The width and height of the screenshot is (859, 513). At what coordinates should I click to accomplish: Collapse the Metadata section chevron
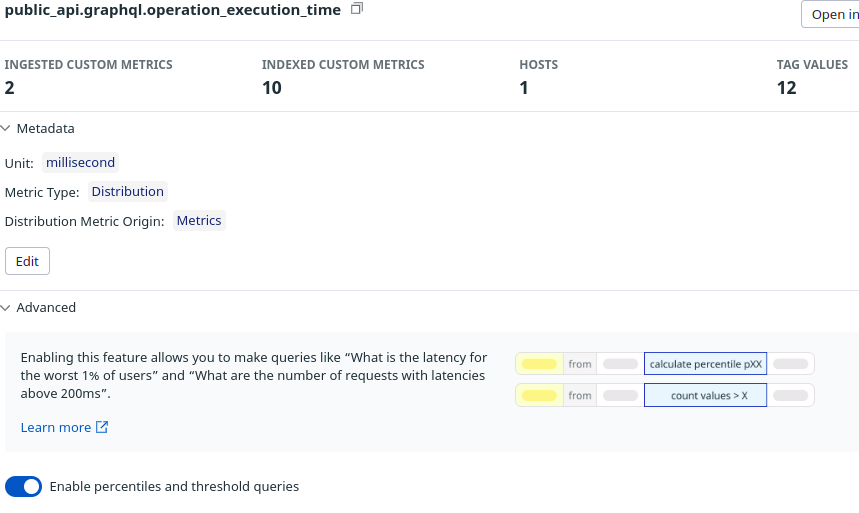[6, 128]
